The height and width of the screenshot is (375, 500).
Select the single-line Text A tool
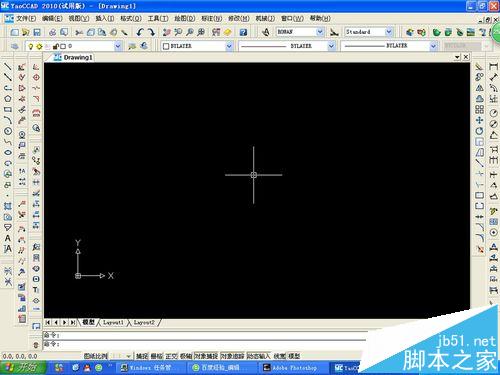[7, 238]
